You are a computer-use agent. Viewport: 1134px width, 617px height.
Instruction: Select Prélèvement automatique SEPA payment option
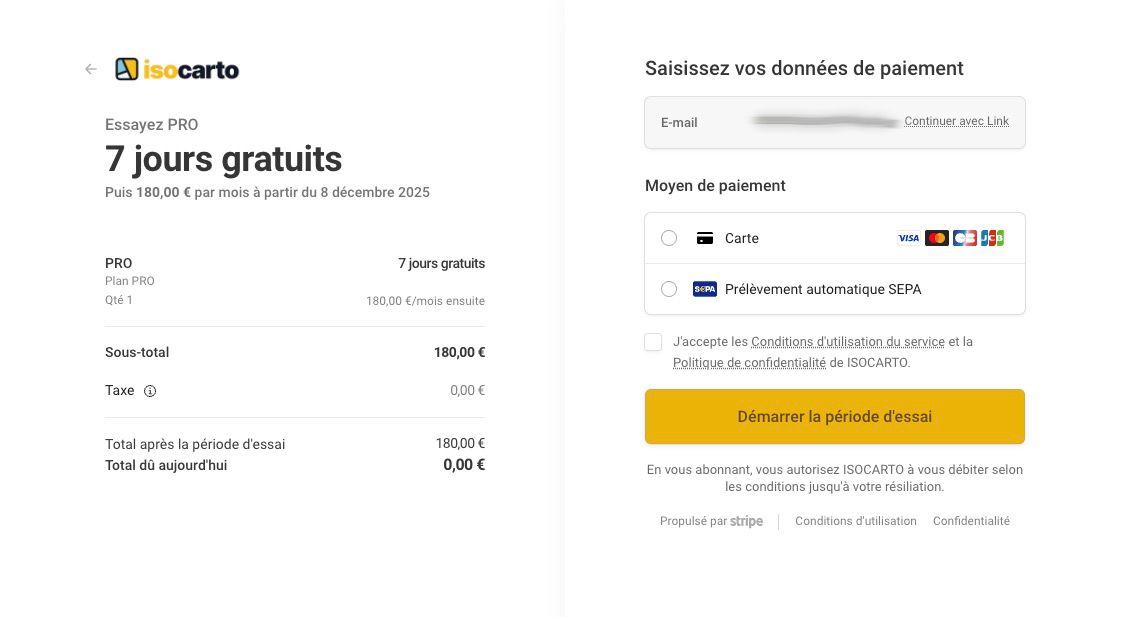tap(669, 289)
